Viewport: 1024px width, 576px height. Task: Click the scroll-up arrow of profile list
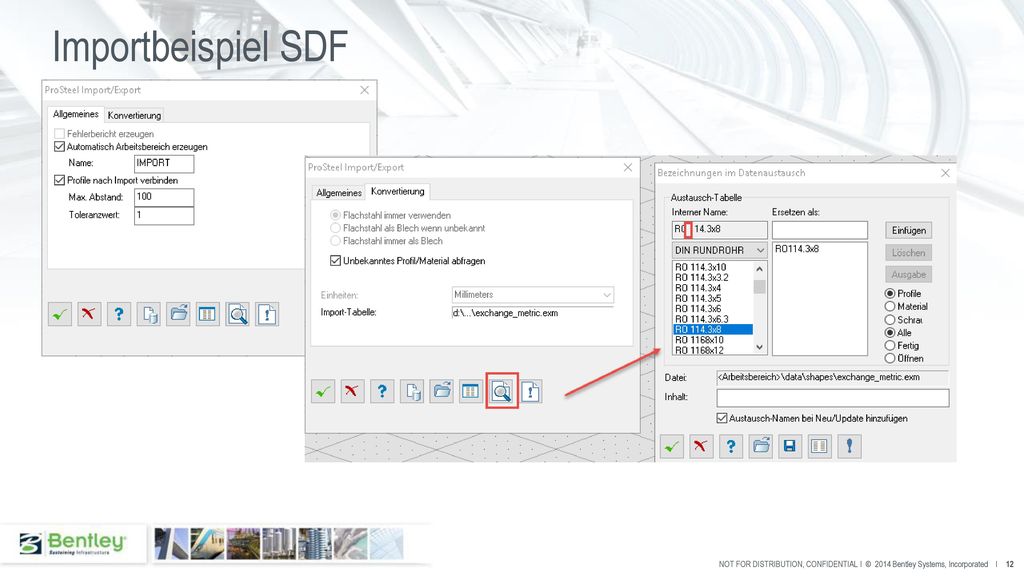[x=760, y=268]
